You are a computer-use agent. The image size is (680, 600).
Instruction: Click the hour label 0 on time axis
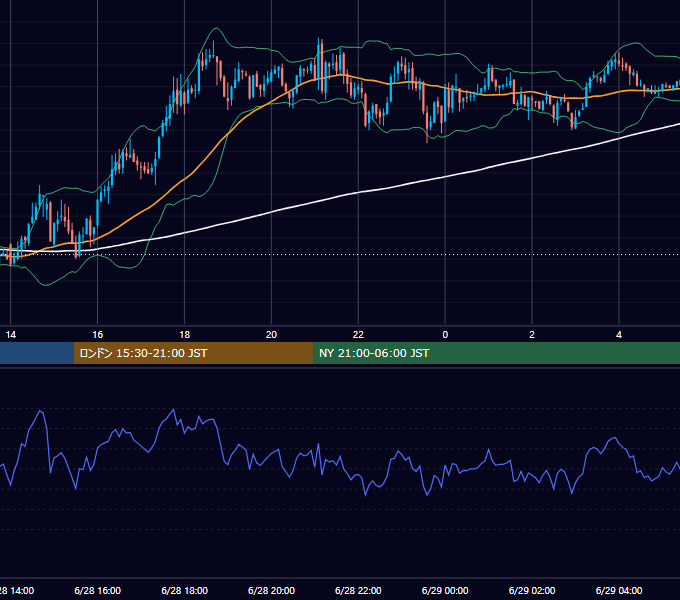pos(445,335)
